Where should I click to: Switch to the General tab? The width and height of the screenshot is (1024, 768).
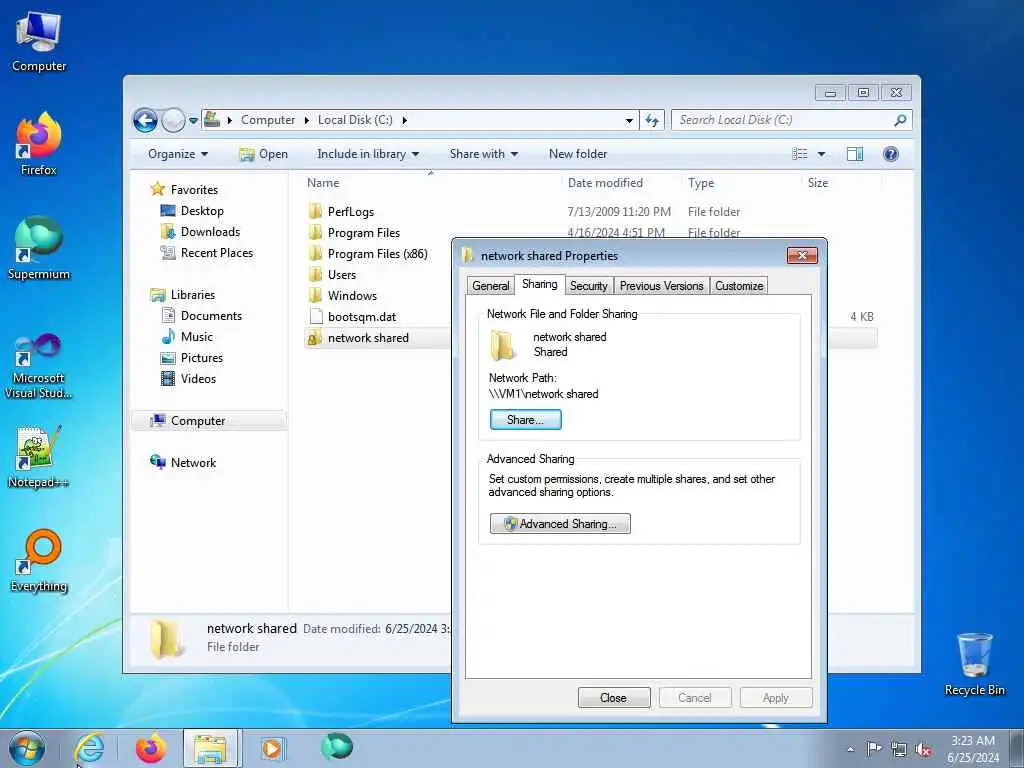pyautogui.click(x=490, y=286)
